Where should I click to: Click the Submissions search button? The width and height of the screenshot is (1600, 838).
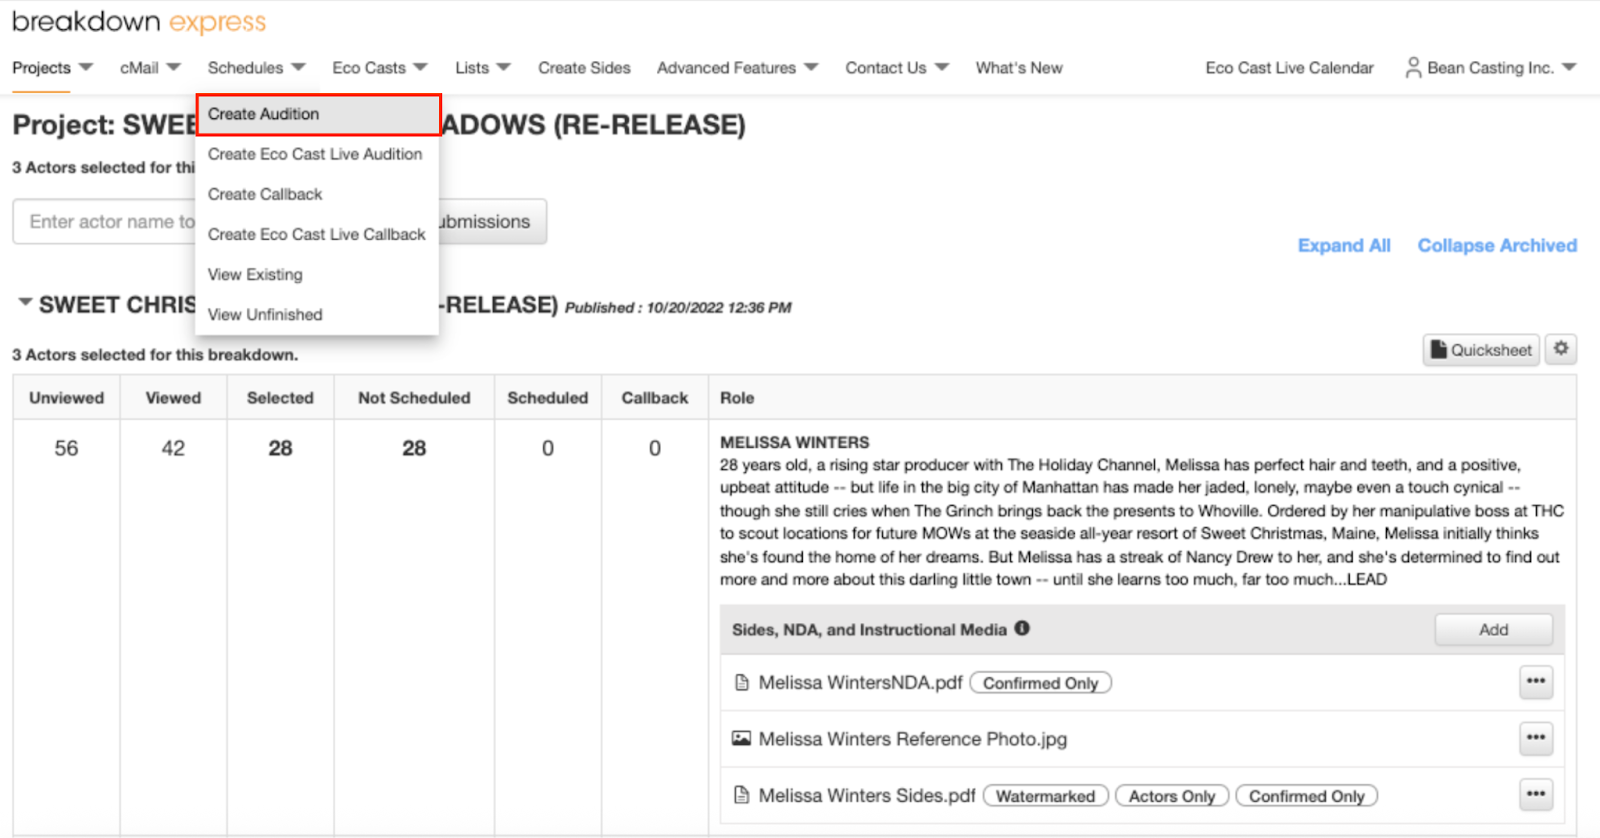[492, 222]
